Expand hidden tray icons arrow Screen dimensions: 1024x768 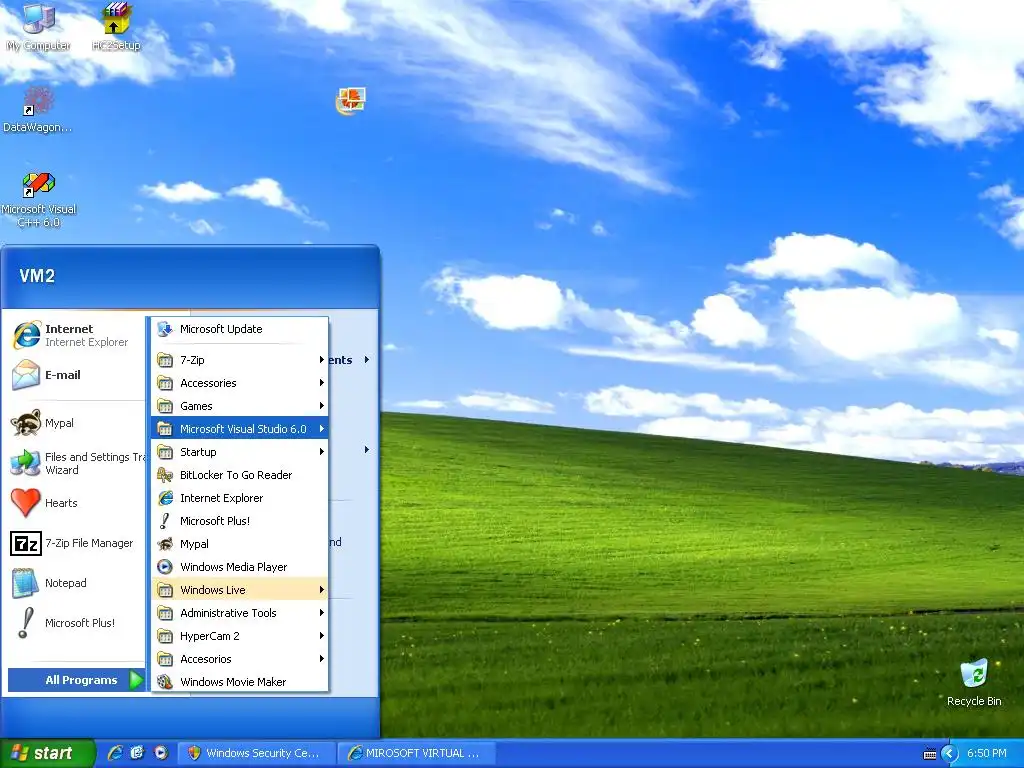(x=950, y=754)
